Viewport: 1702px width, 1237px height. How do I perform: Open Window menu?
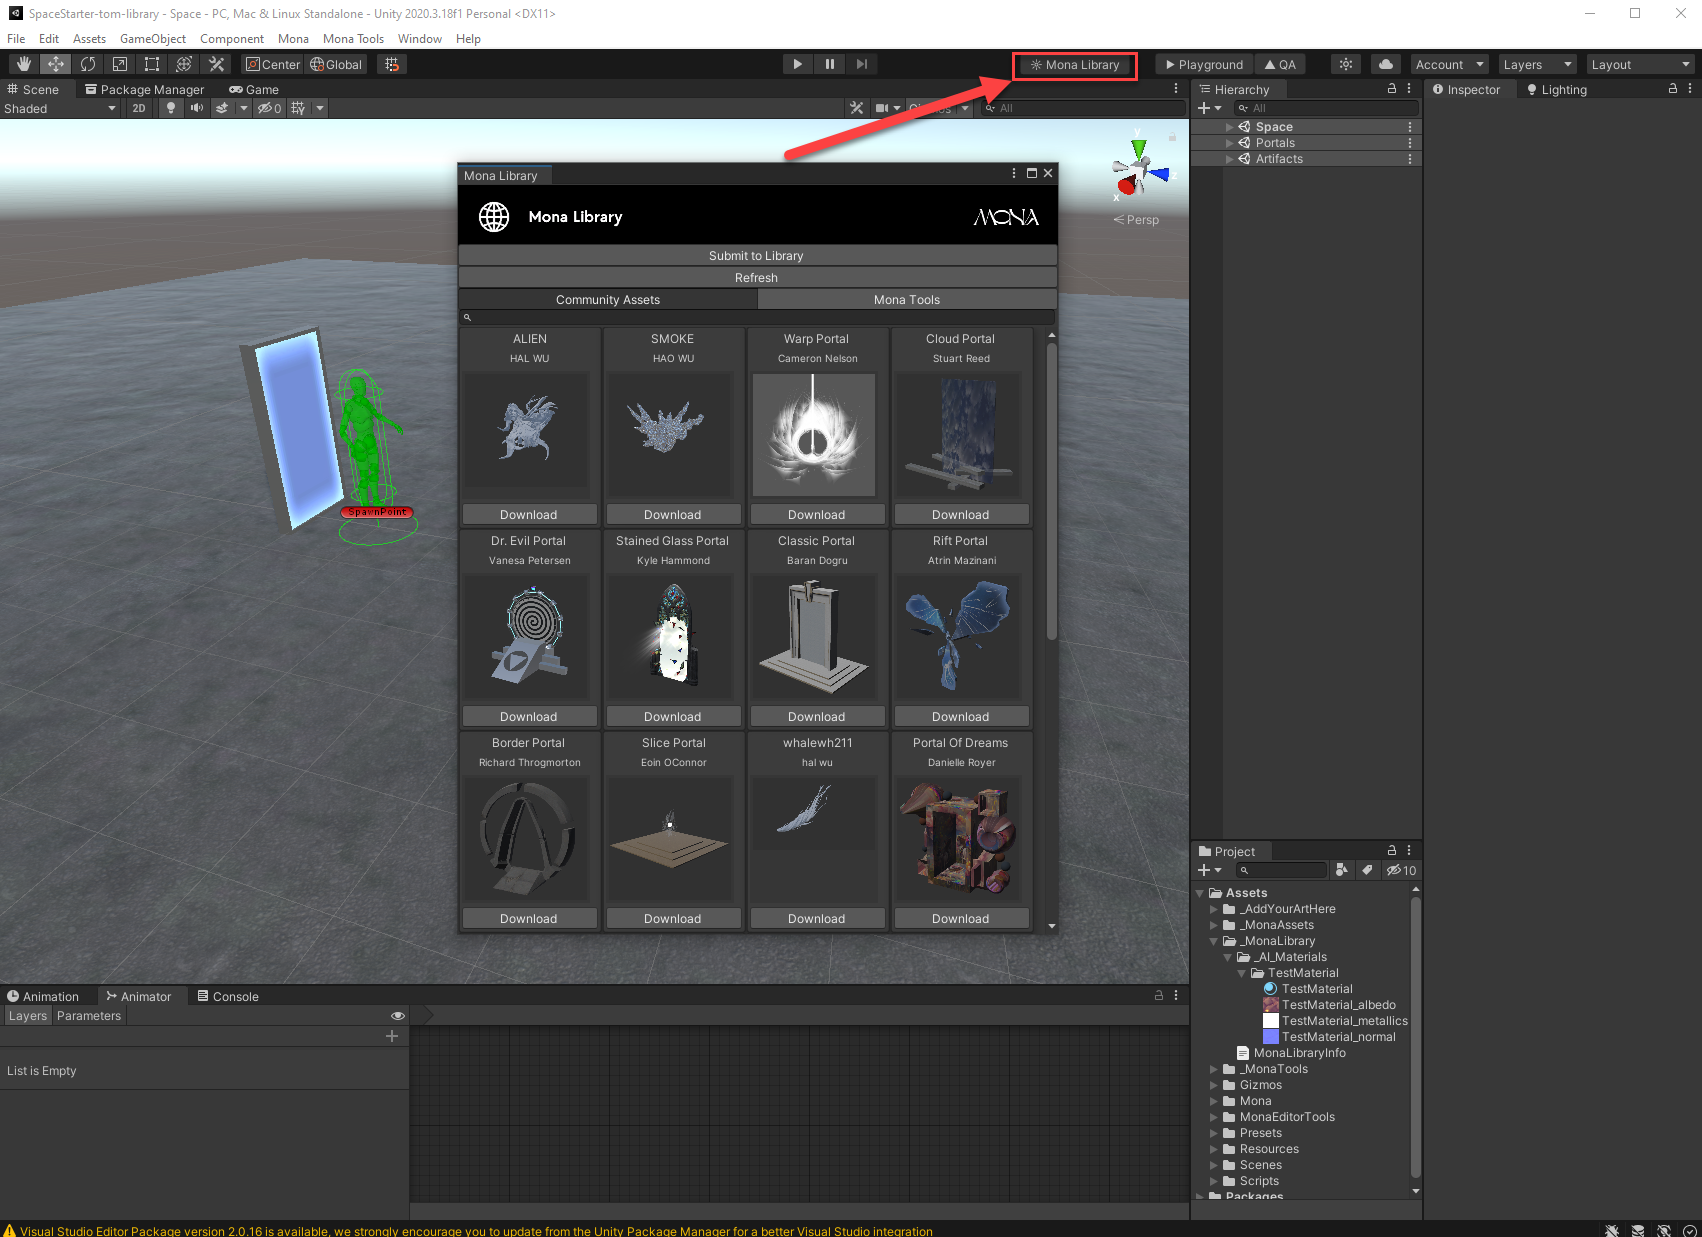420,39
